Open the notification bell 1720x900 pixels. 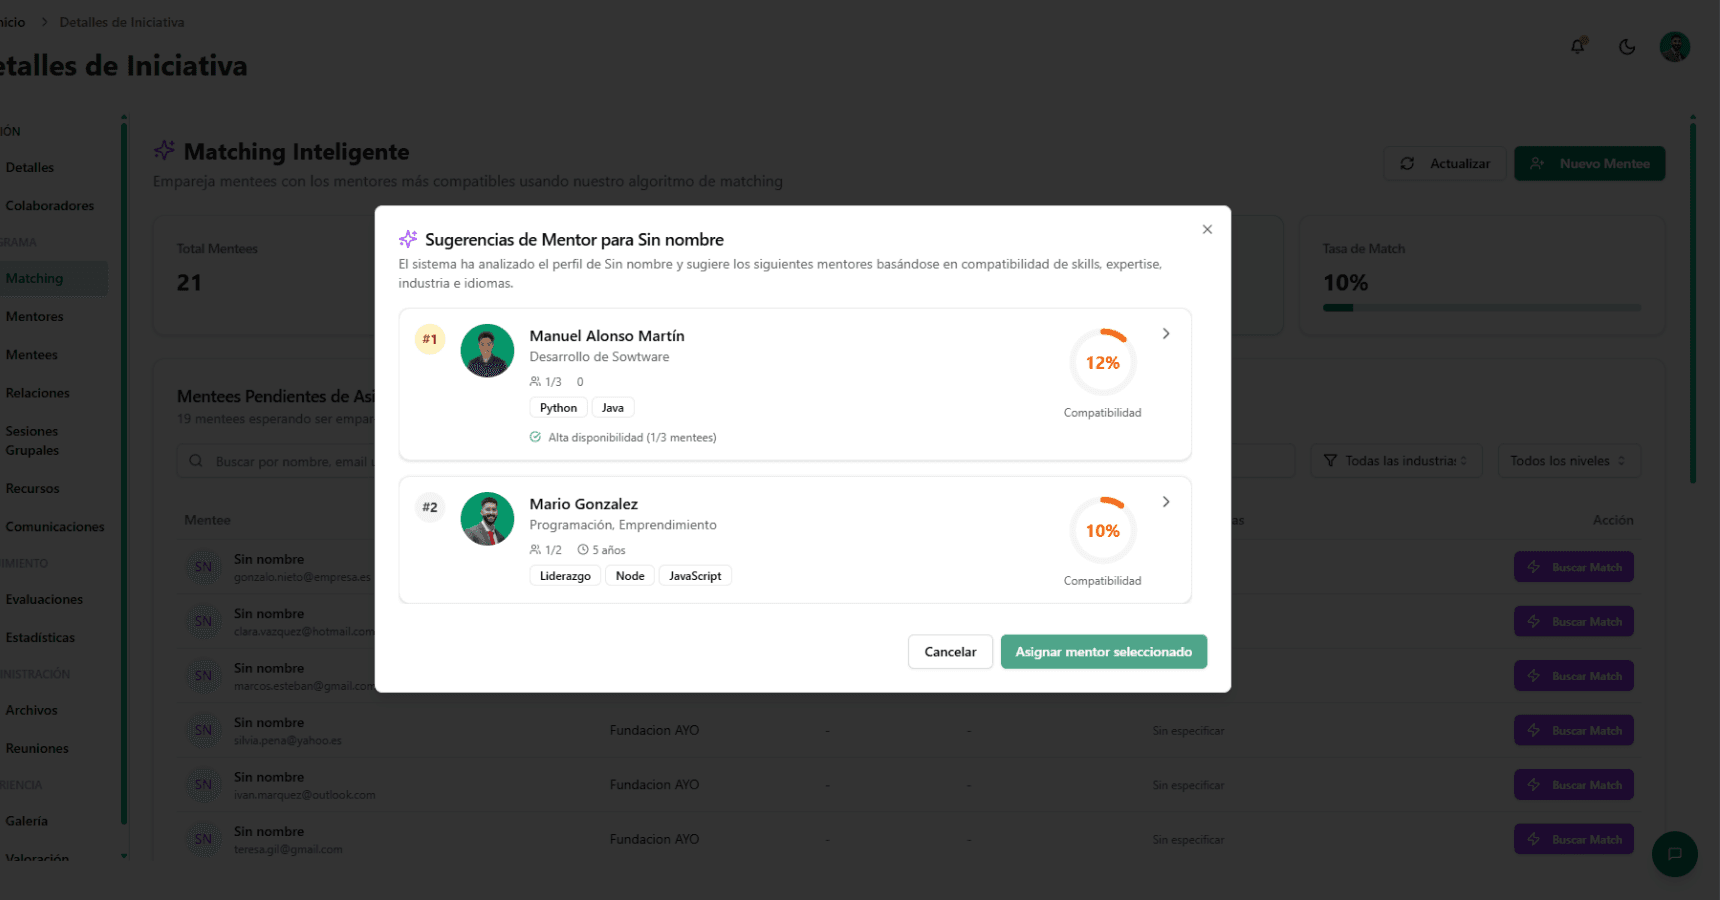point(1578,46)
